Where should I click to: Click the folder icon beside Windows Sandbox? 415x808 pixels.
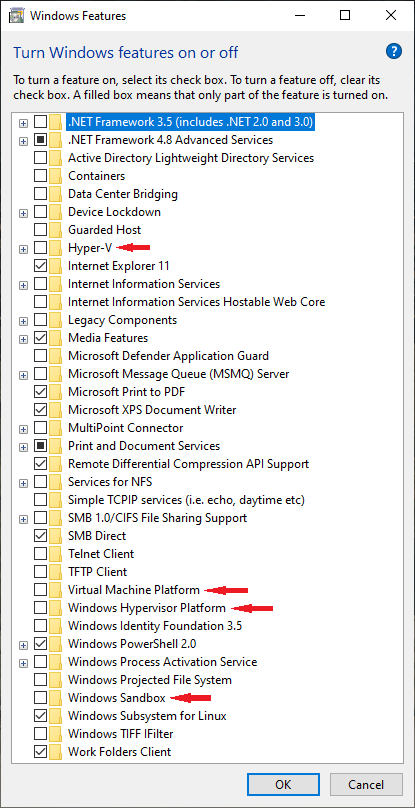tap(56, 698)
